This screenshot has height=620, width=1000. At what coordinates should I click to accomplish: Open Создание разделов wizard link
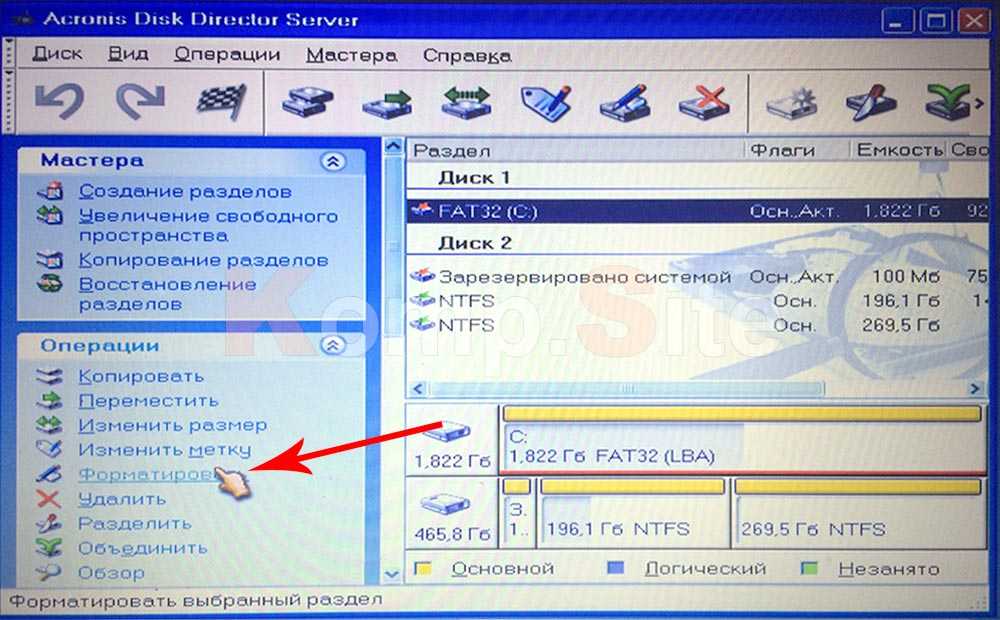pos(186,191)
